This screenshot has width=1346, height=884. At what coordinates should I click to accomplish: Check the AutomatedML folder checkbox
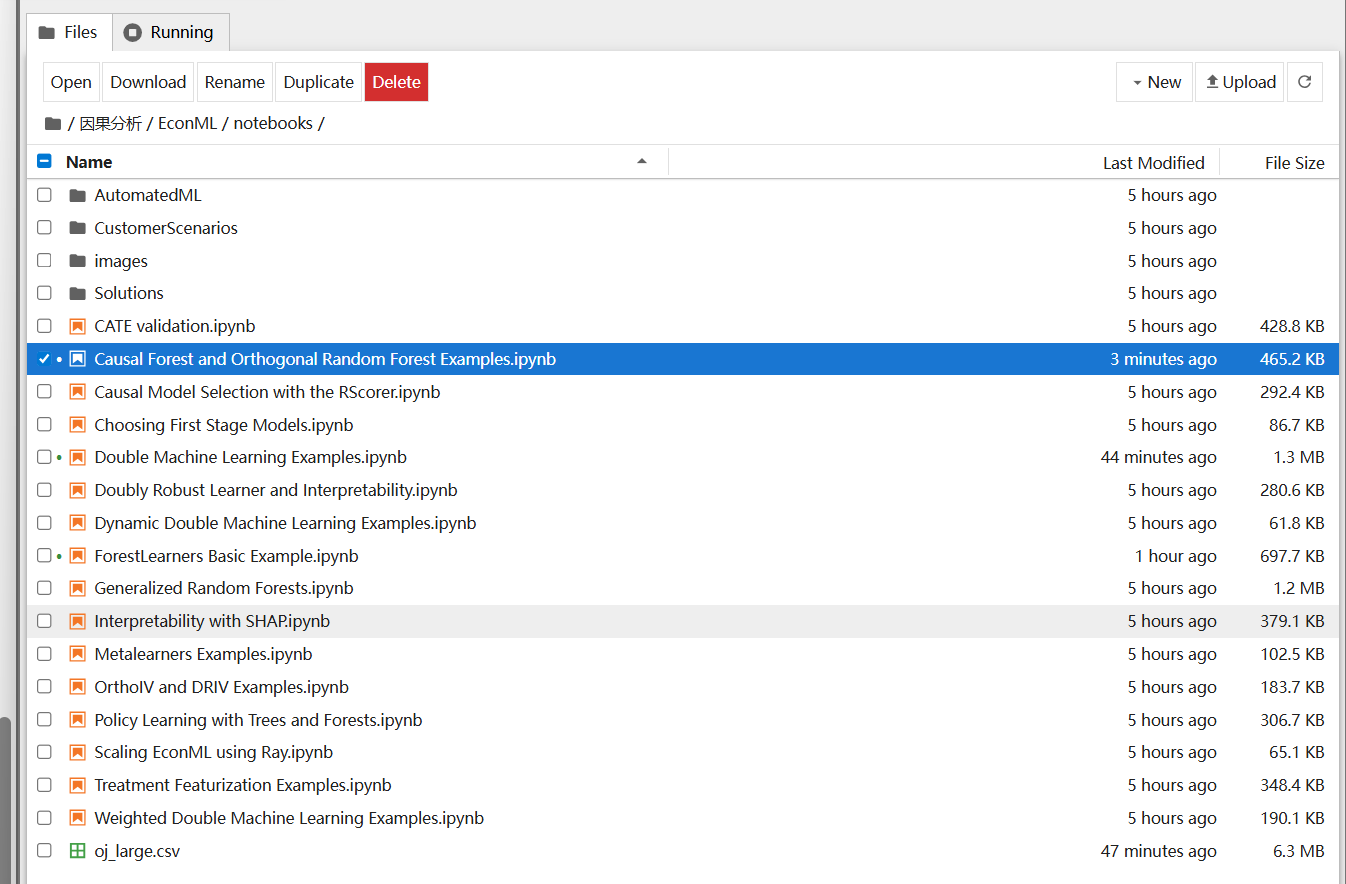coord(44,195)
